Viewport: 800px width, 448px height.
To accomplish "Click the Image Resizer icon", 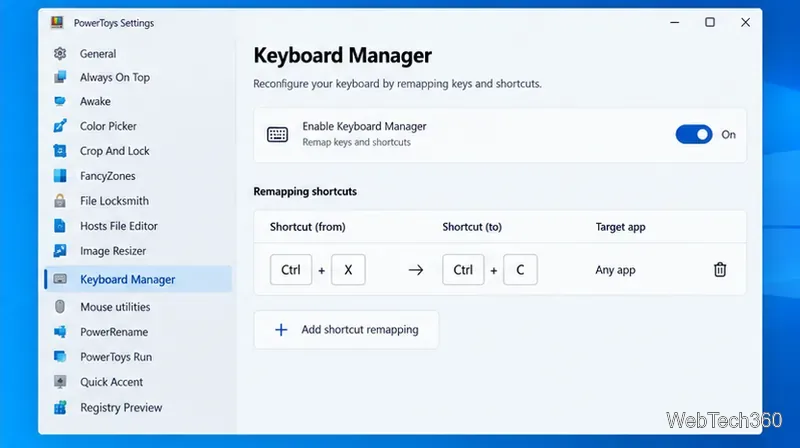I will pos(60,251).
